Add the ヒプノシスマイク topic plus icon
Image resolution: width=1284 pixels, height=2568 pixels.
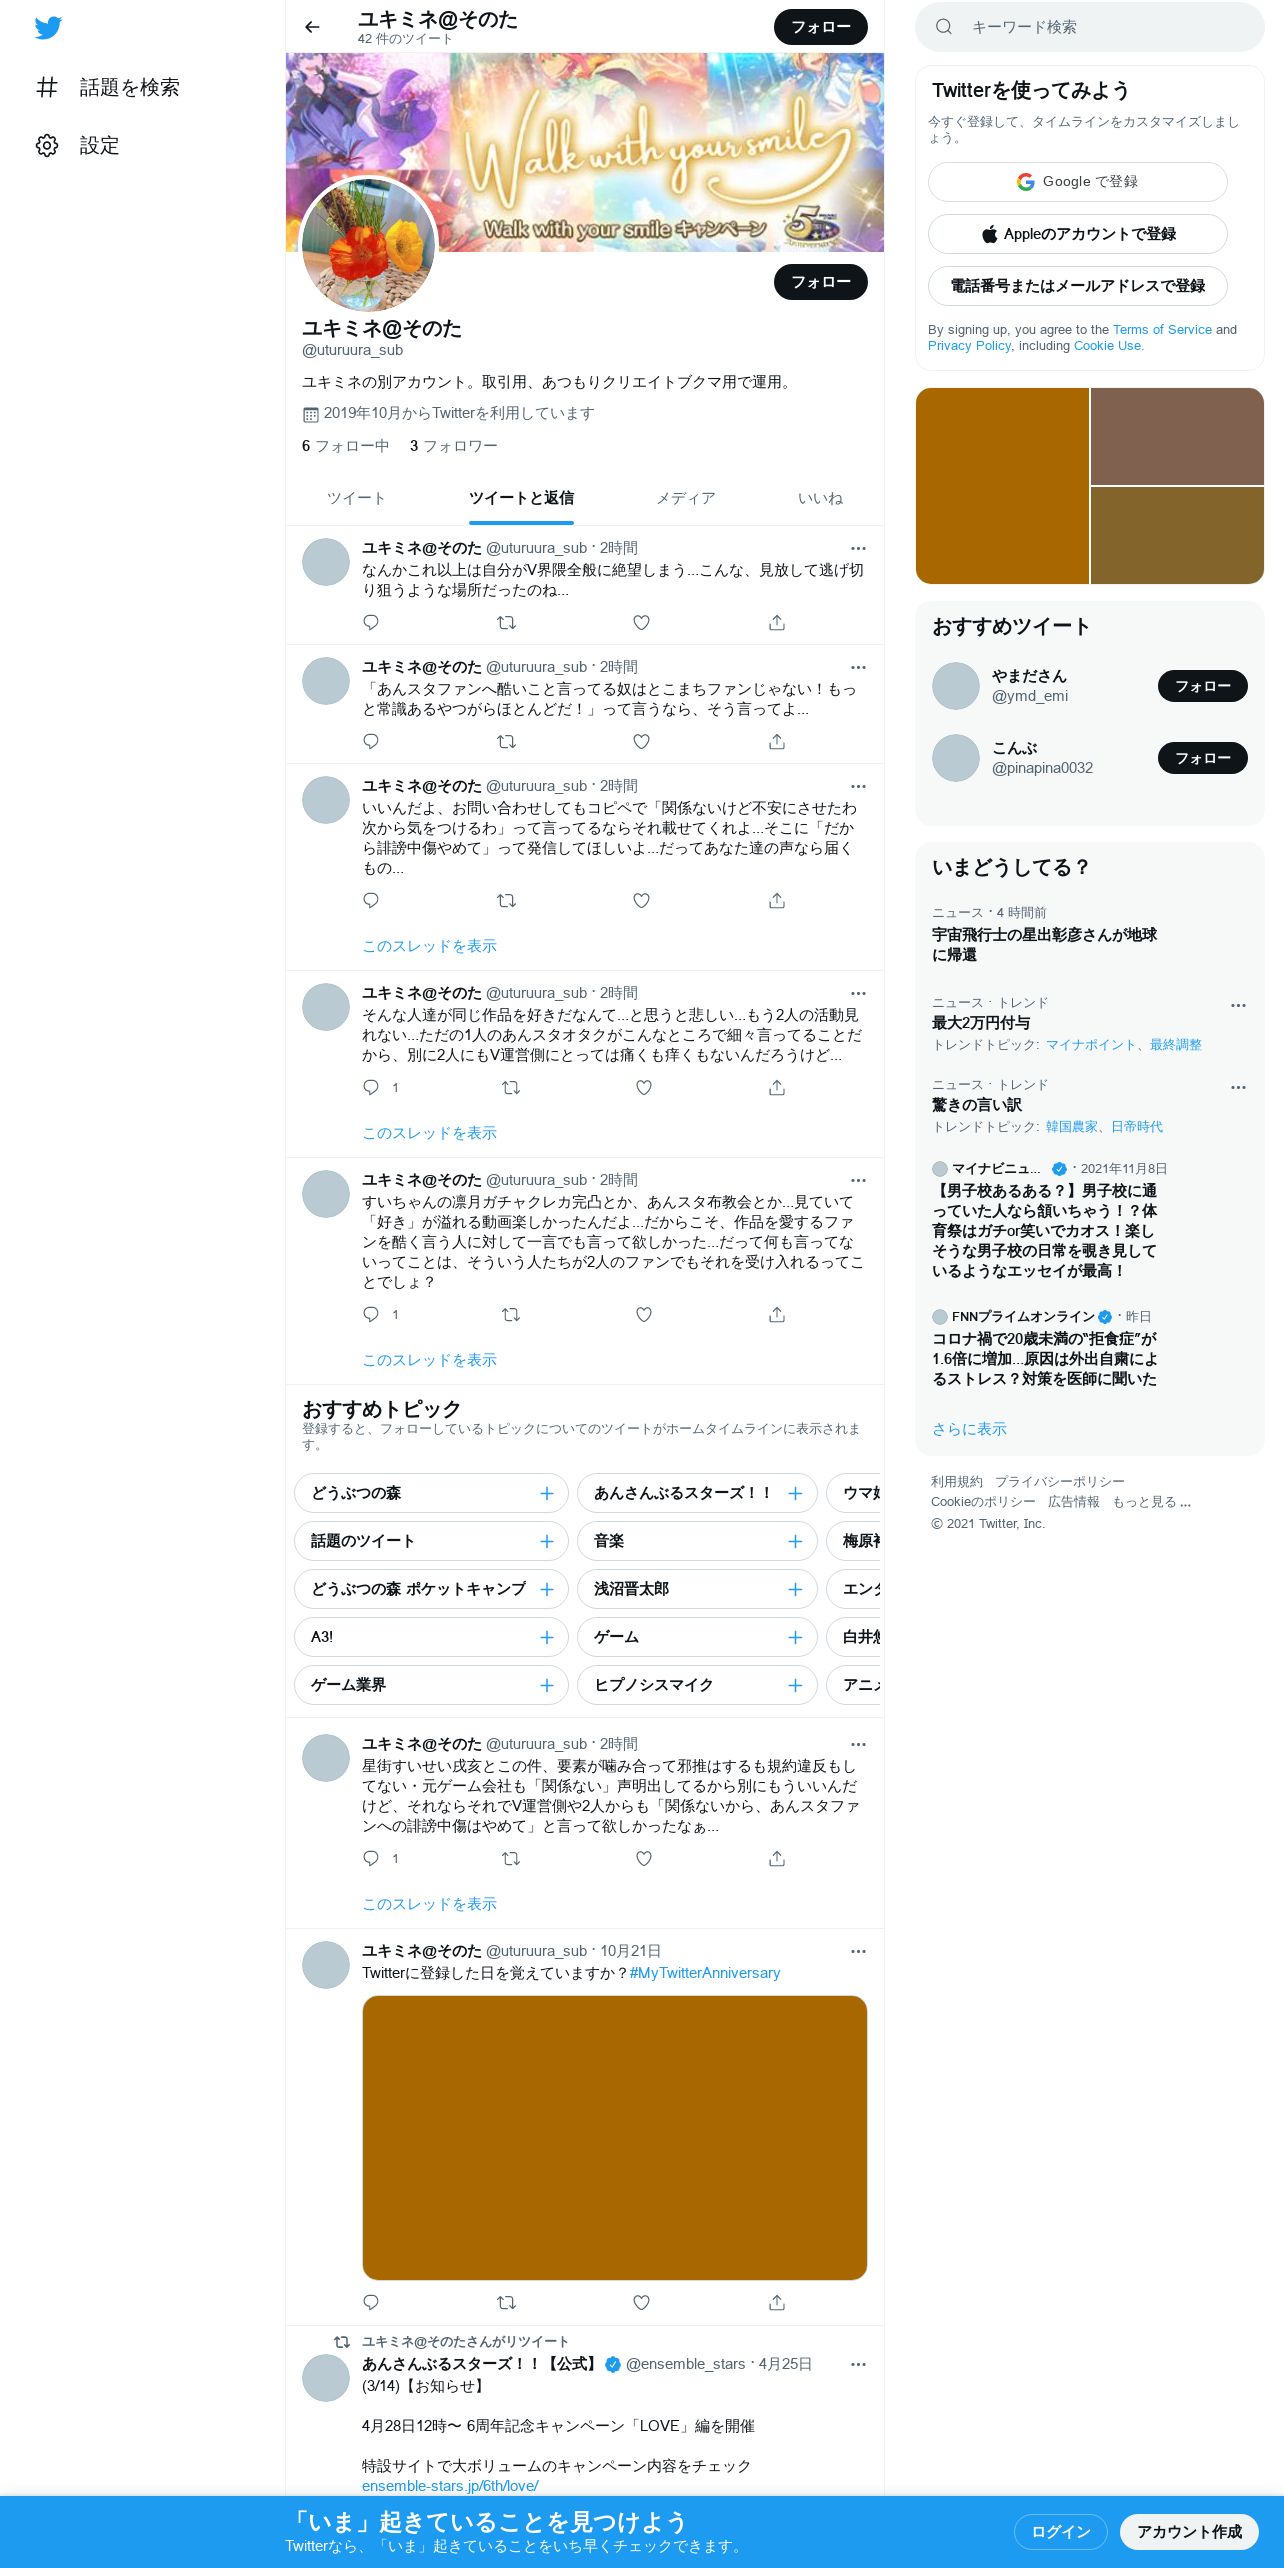click(x=795, y=1685)
